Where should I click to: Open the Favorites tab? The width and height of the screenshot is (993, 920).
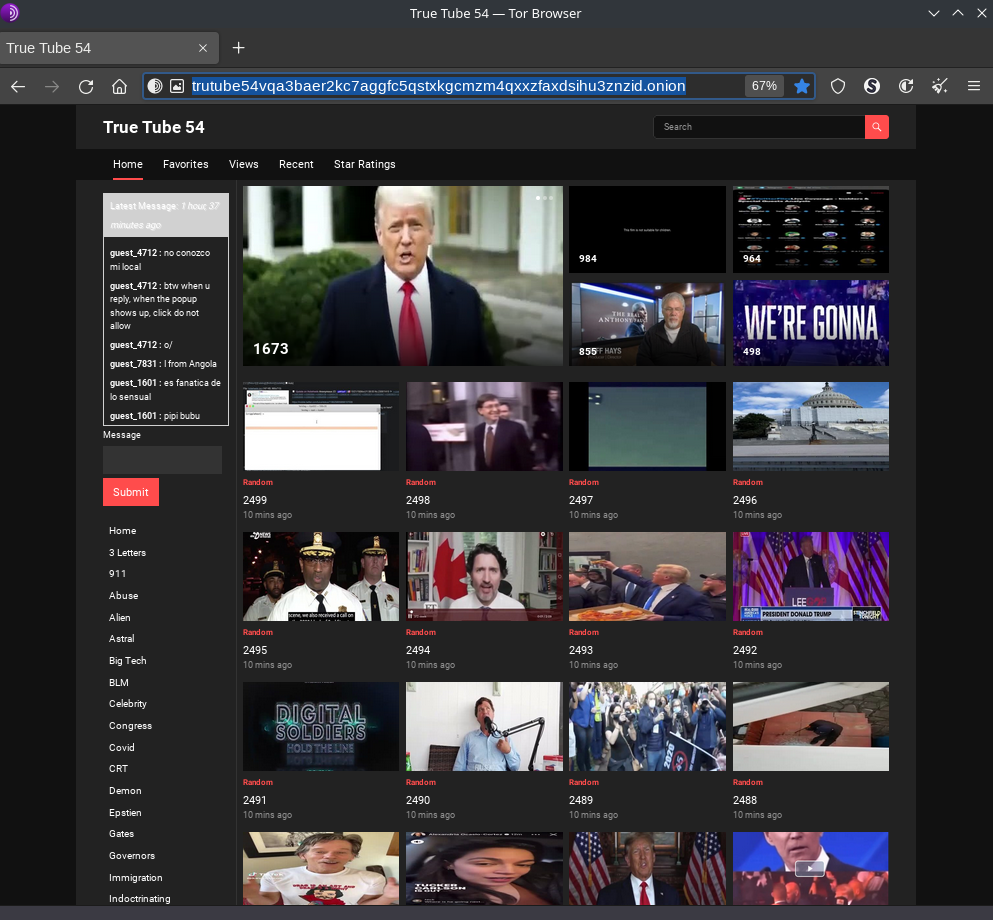pyautogui.click(x=186, y=164)
